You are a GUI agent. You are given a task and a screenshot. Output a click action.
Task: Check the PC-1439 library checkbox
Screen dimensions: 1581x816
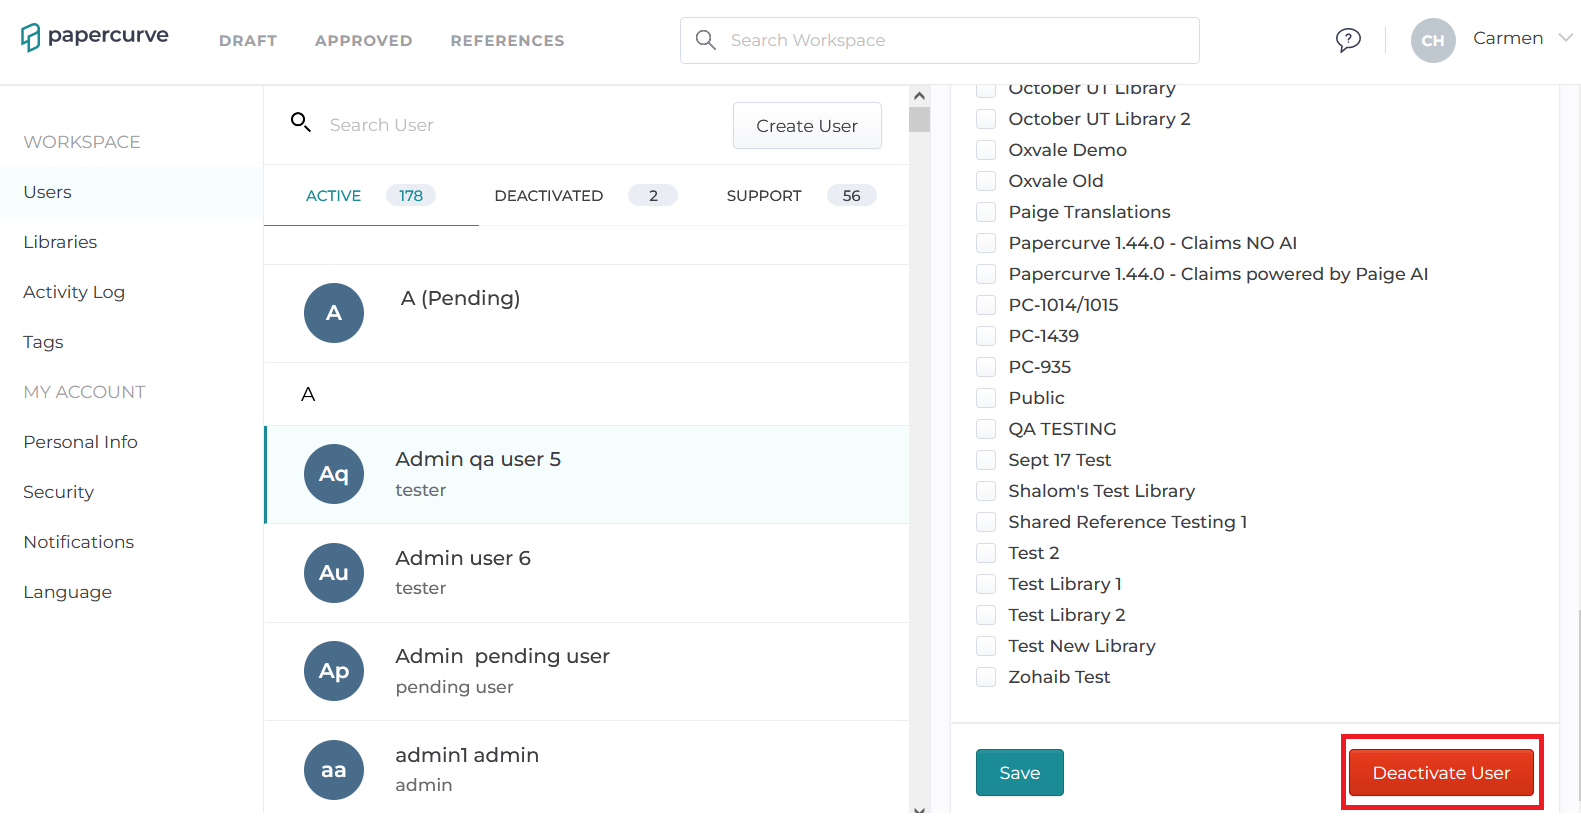[x=986, y=336]
